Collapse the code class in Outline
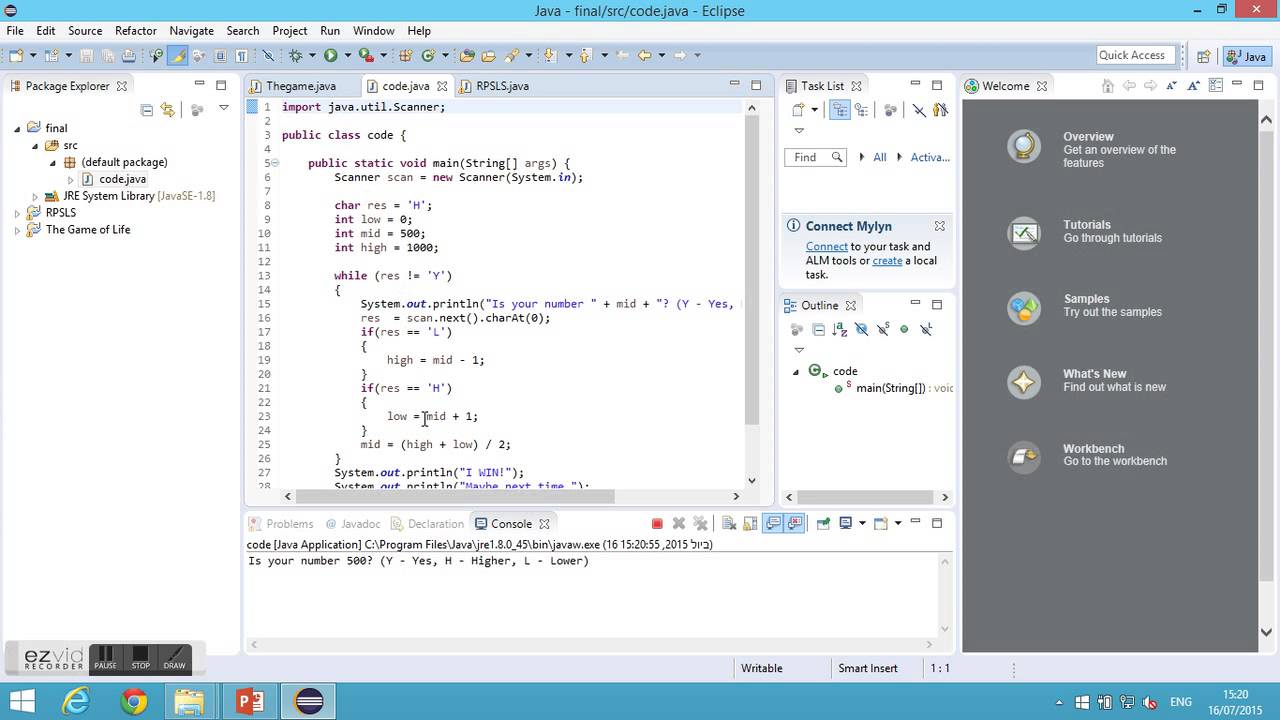The height and width of the screenshot is (720, 1280). coord(797,371)
